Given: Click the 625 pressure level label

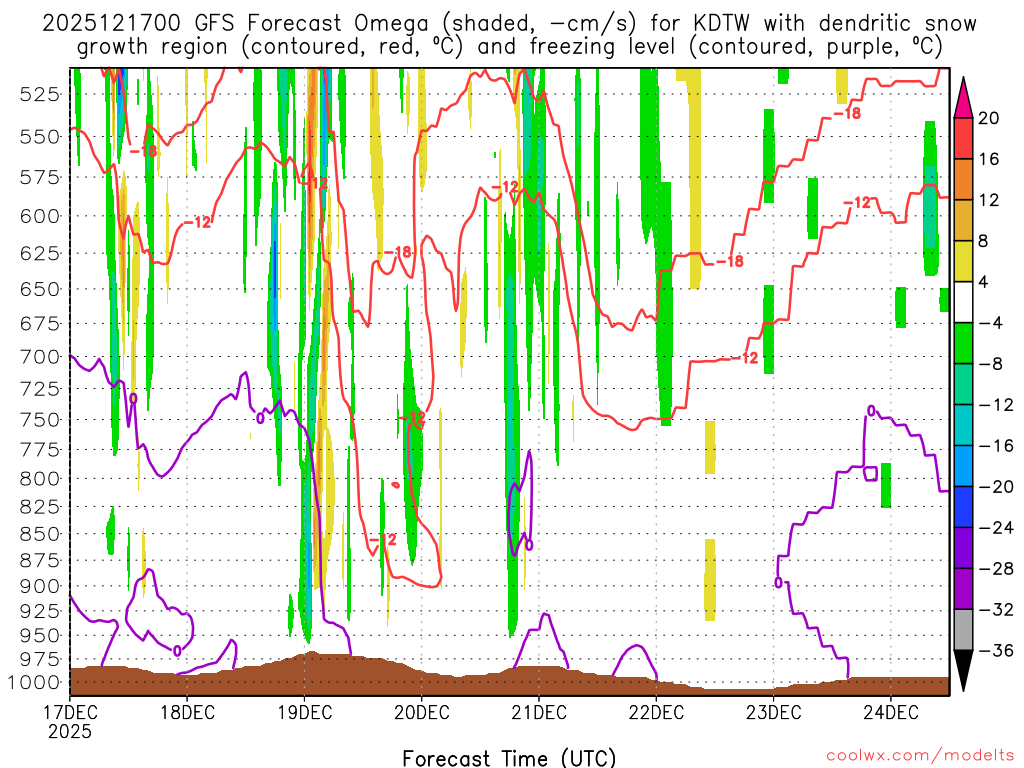Looking at the screenshot, I should (x=39, y=253).
